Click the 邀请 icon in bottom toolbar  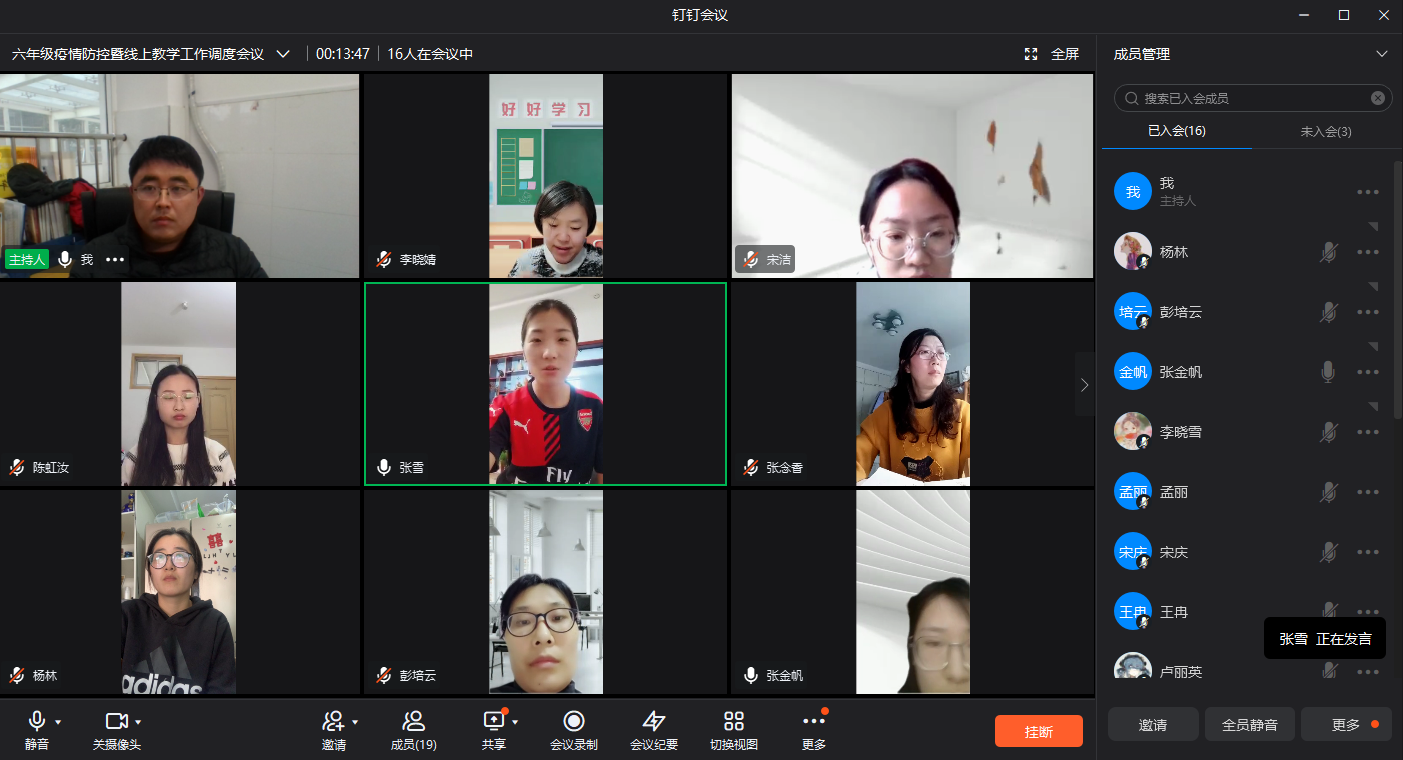point(332,722)
